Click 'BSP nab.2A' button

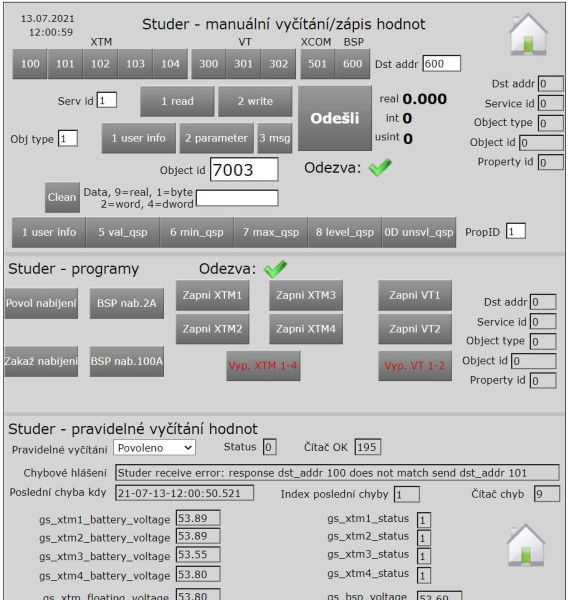(x=127, y=303)
